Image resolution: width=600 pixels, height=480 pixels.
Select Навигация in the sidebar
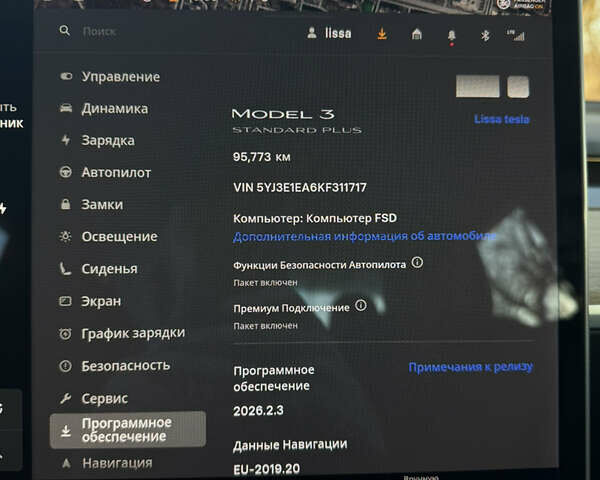point(107,463)
